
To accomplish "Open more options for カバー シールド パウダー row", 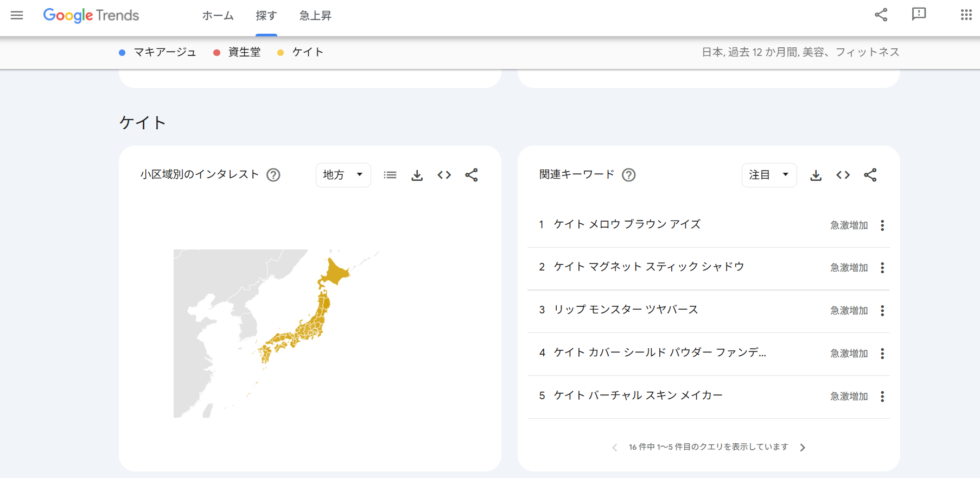I will coord(882,354).
